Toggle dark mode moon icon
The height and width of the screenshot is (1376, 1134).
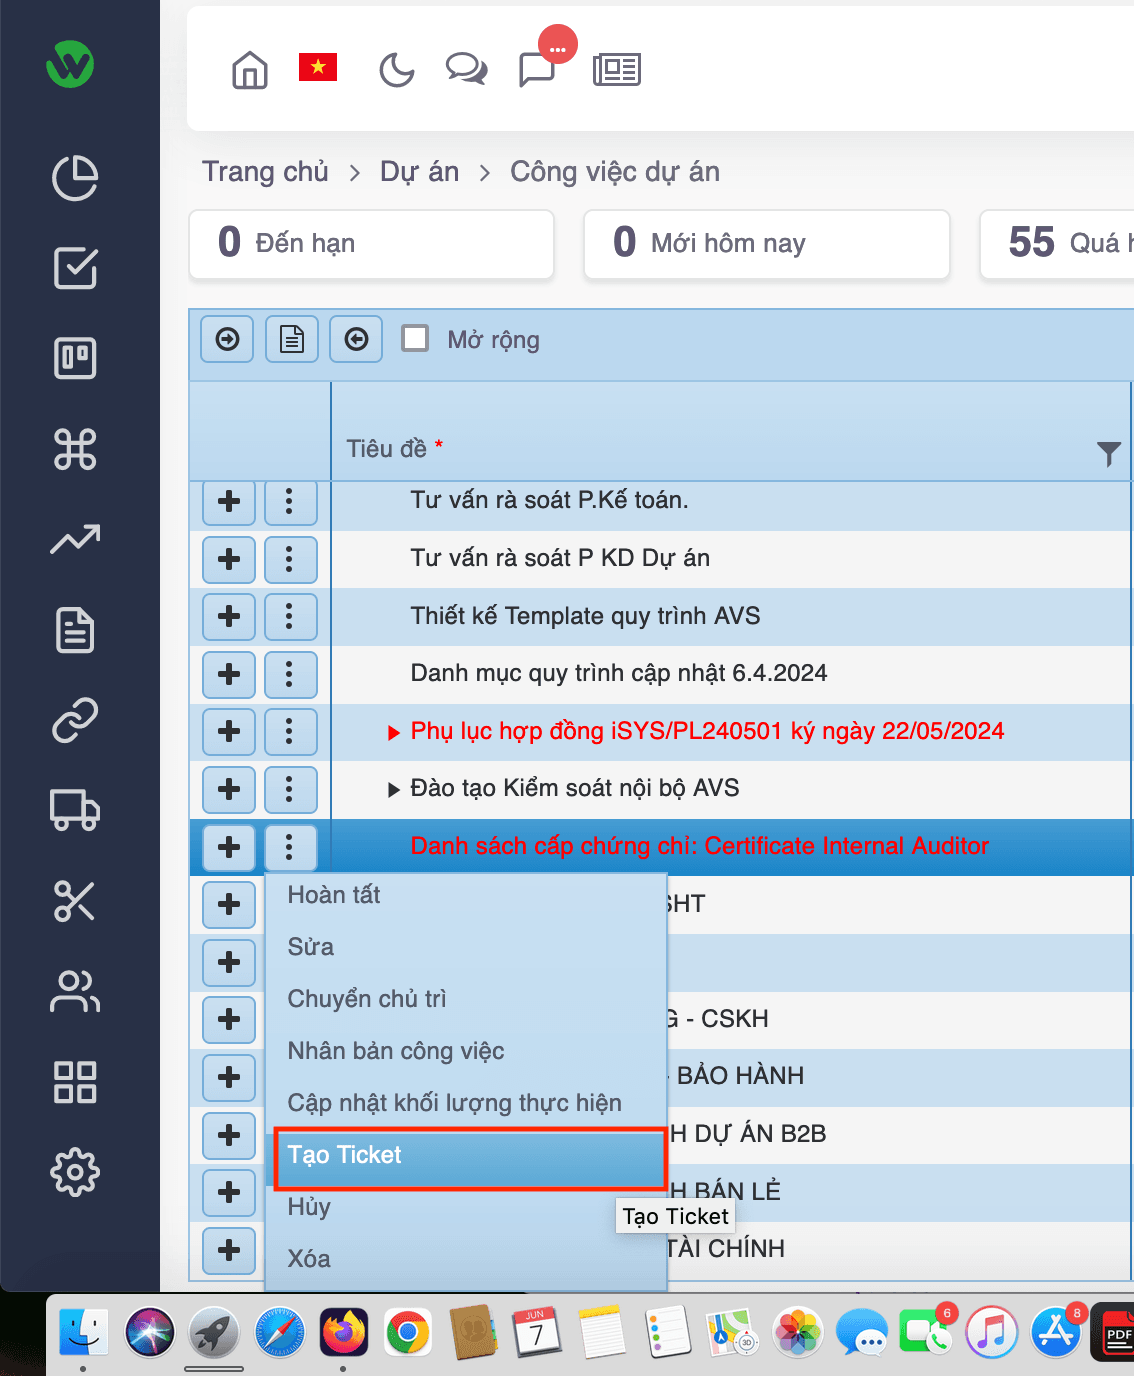396,70
